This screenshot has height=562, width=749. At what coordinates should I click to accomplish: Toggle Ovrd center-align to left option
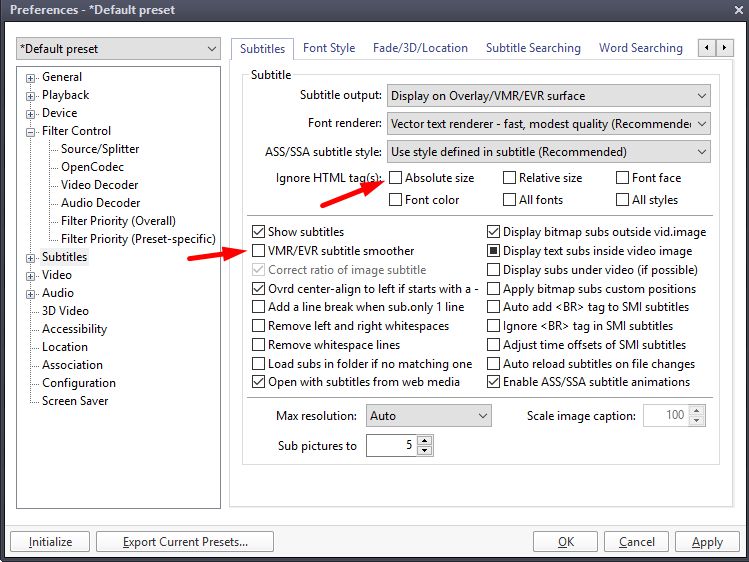[x=258, y=288]
